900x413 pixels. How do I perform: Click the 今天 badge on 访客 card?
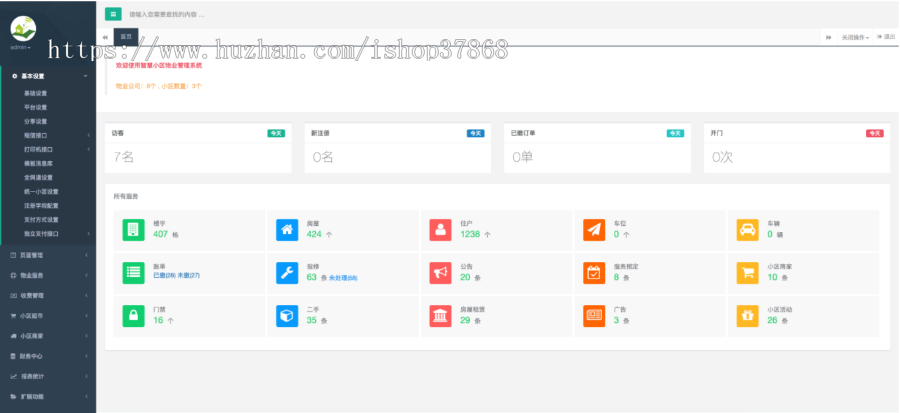(x=276, y=133)
